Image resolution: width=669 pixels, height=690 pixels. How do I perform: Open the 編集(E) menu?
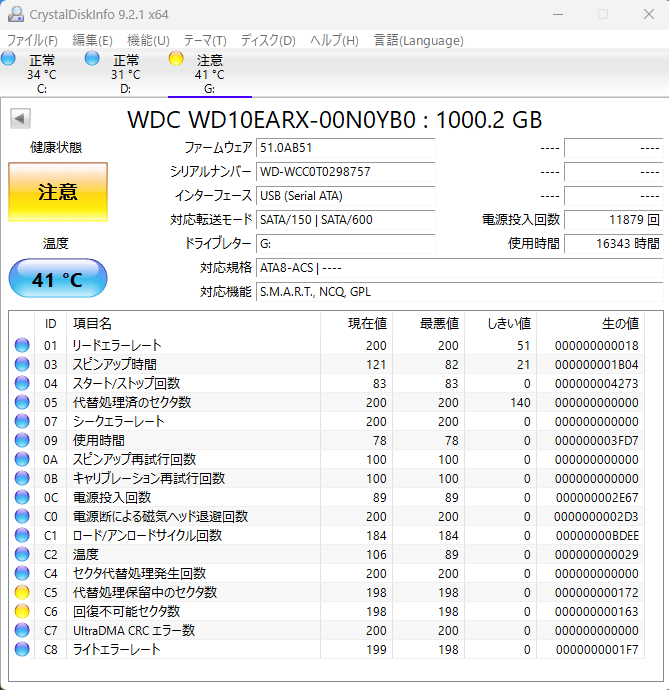92,40
